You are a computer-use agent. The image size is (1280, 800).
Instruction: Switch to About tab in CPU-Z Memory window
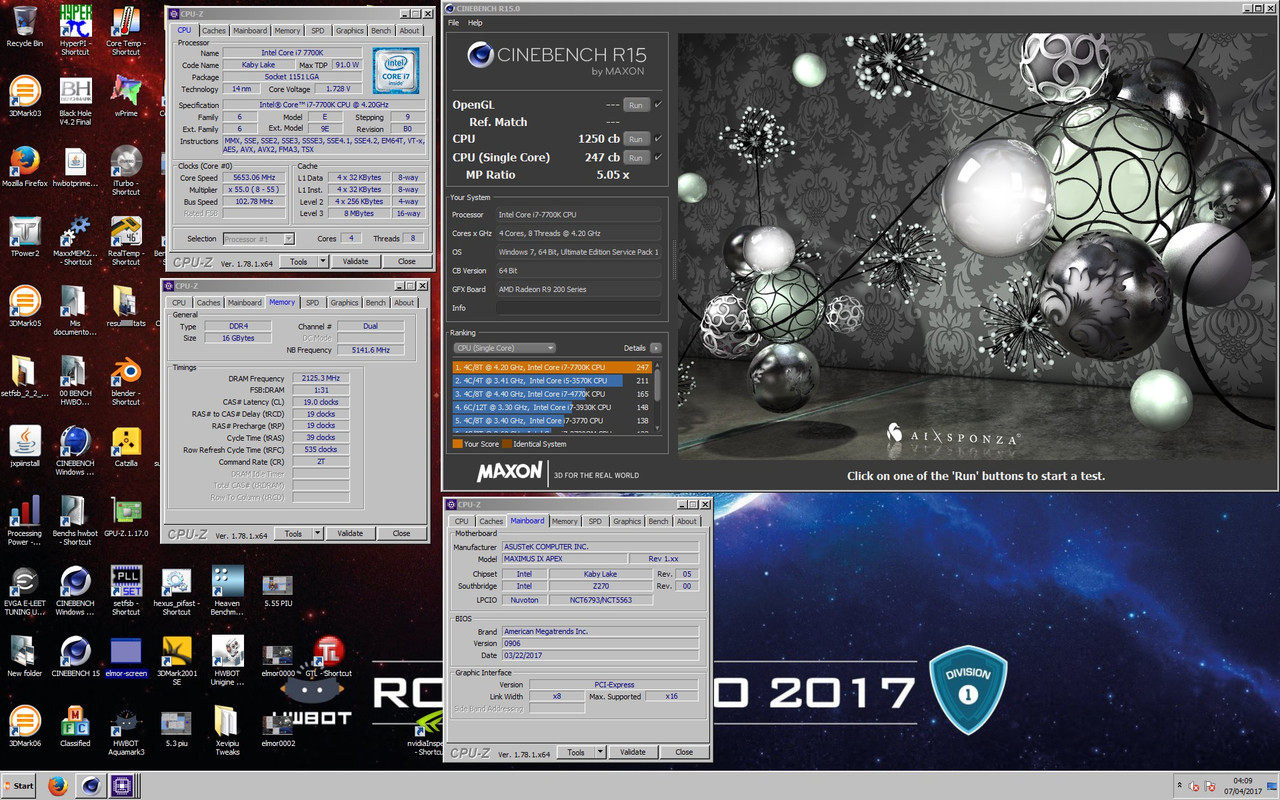(x=404, y=303)
